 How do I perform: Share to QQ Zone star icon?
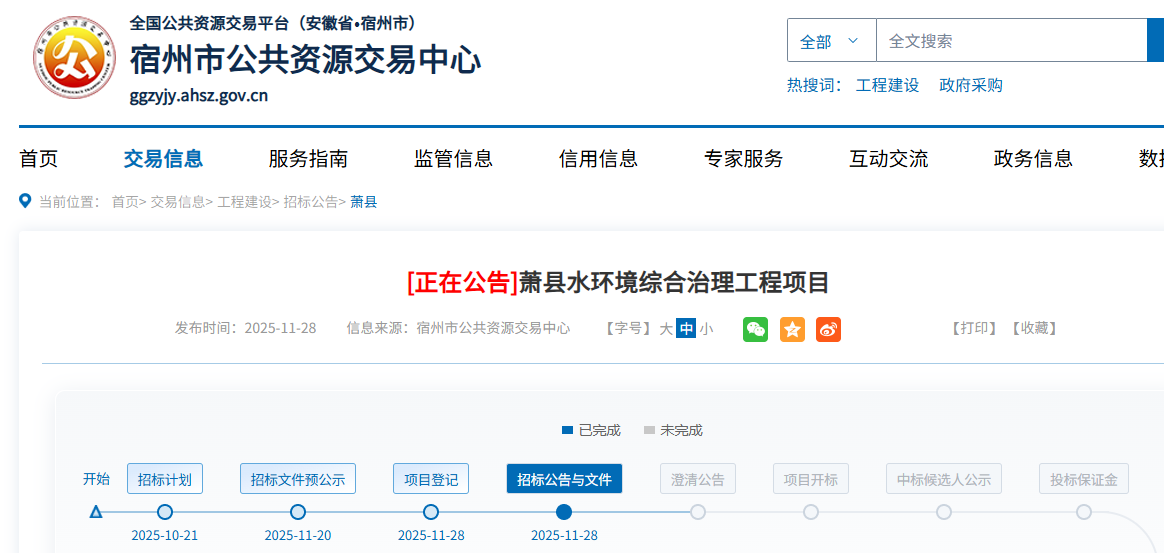coord(792,329)
